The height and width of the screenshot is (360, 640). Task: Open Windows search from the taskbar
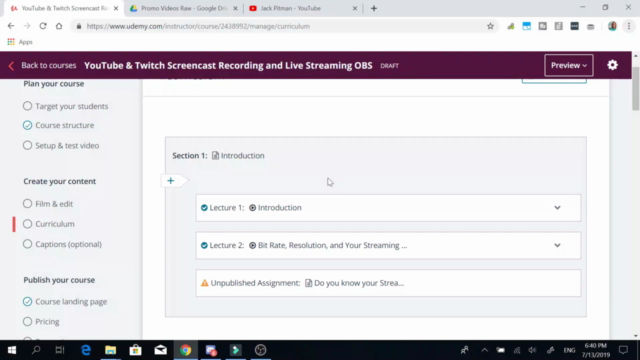(x=36, y=350)
